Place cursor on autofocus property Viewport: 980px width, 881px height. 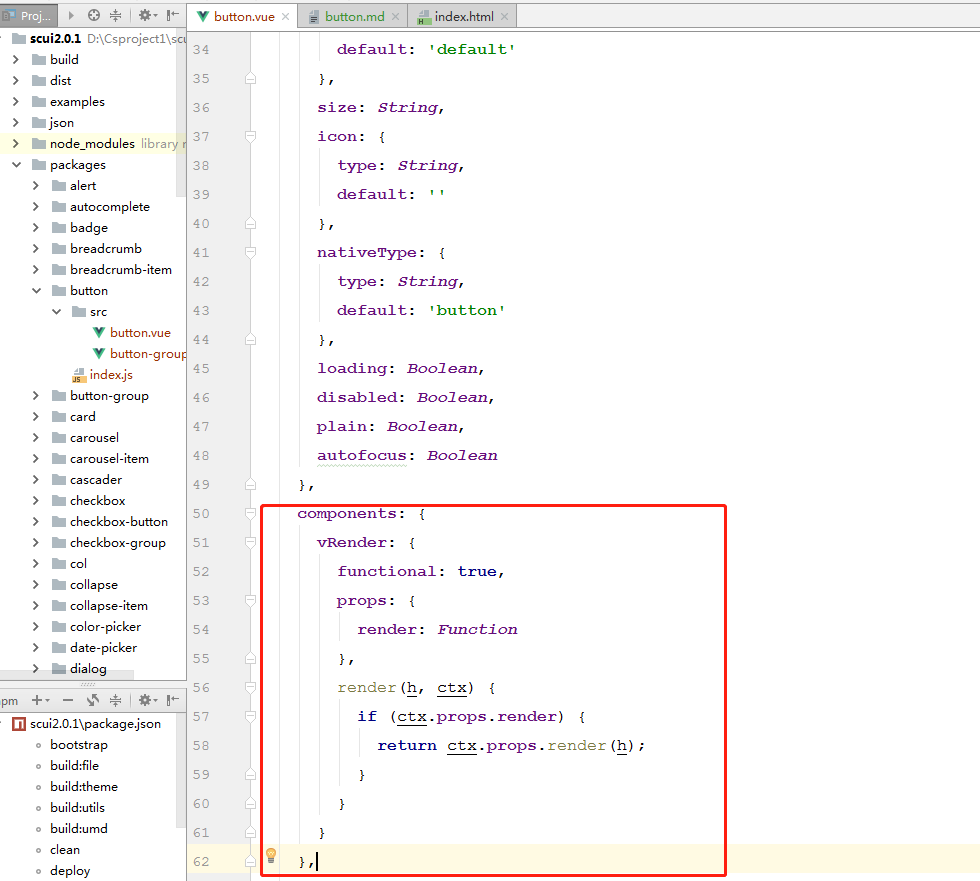click(361, 455)
